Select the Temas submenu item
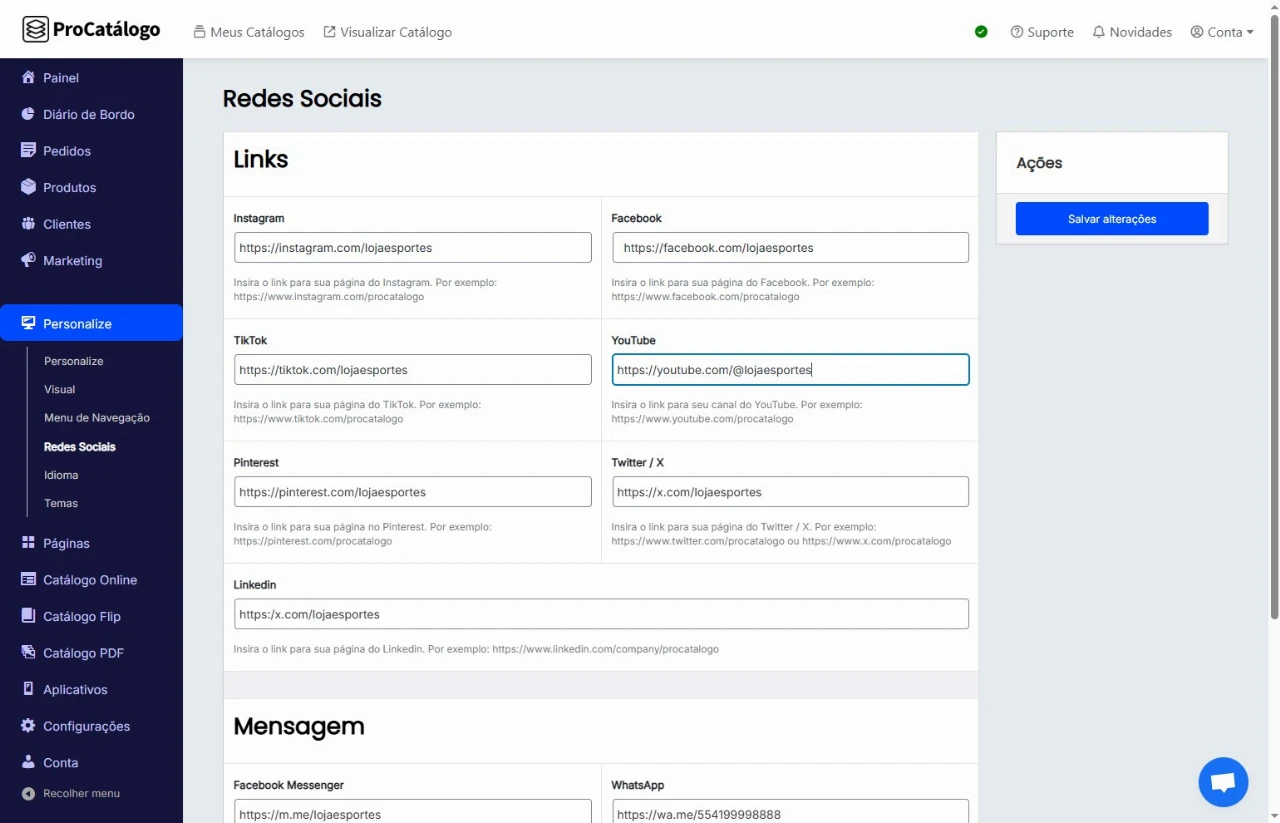1280x823 pixels. pos(61,503)
